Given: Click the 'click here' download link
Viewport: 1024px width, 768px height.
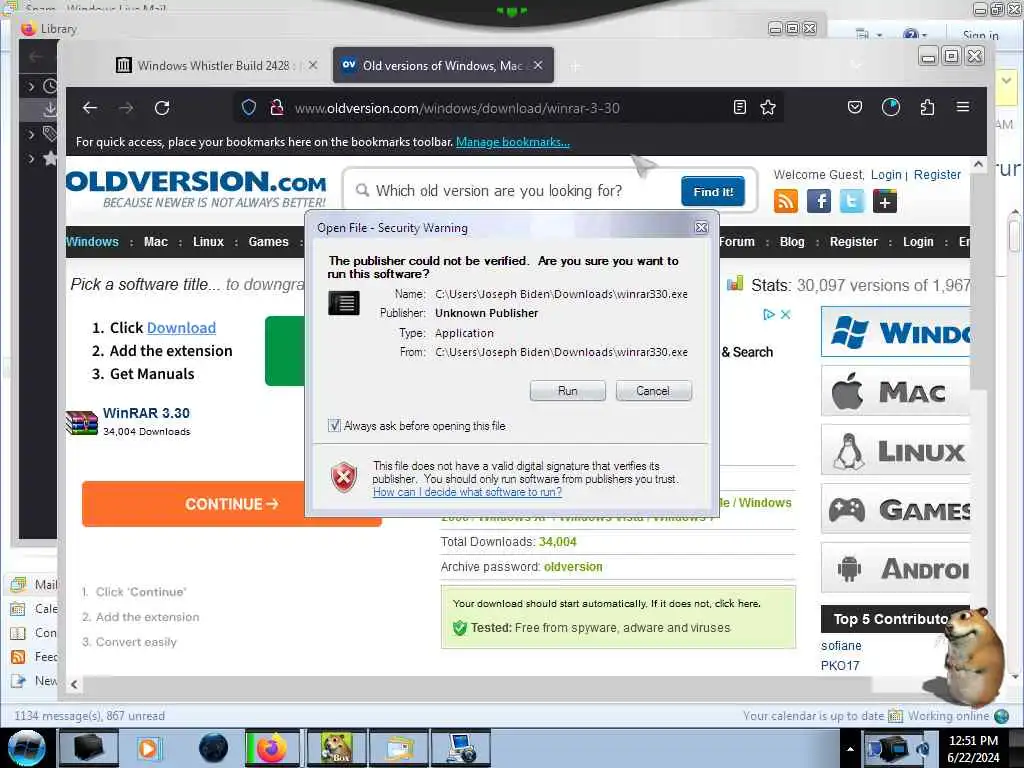Looking at the screenshot, I should pyautogui.click(x=737, y=603).
